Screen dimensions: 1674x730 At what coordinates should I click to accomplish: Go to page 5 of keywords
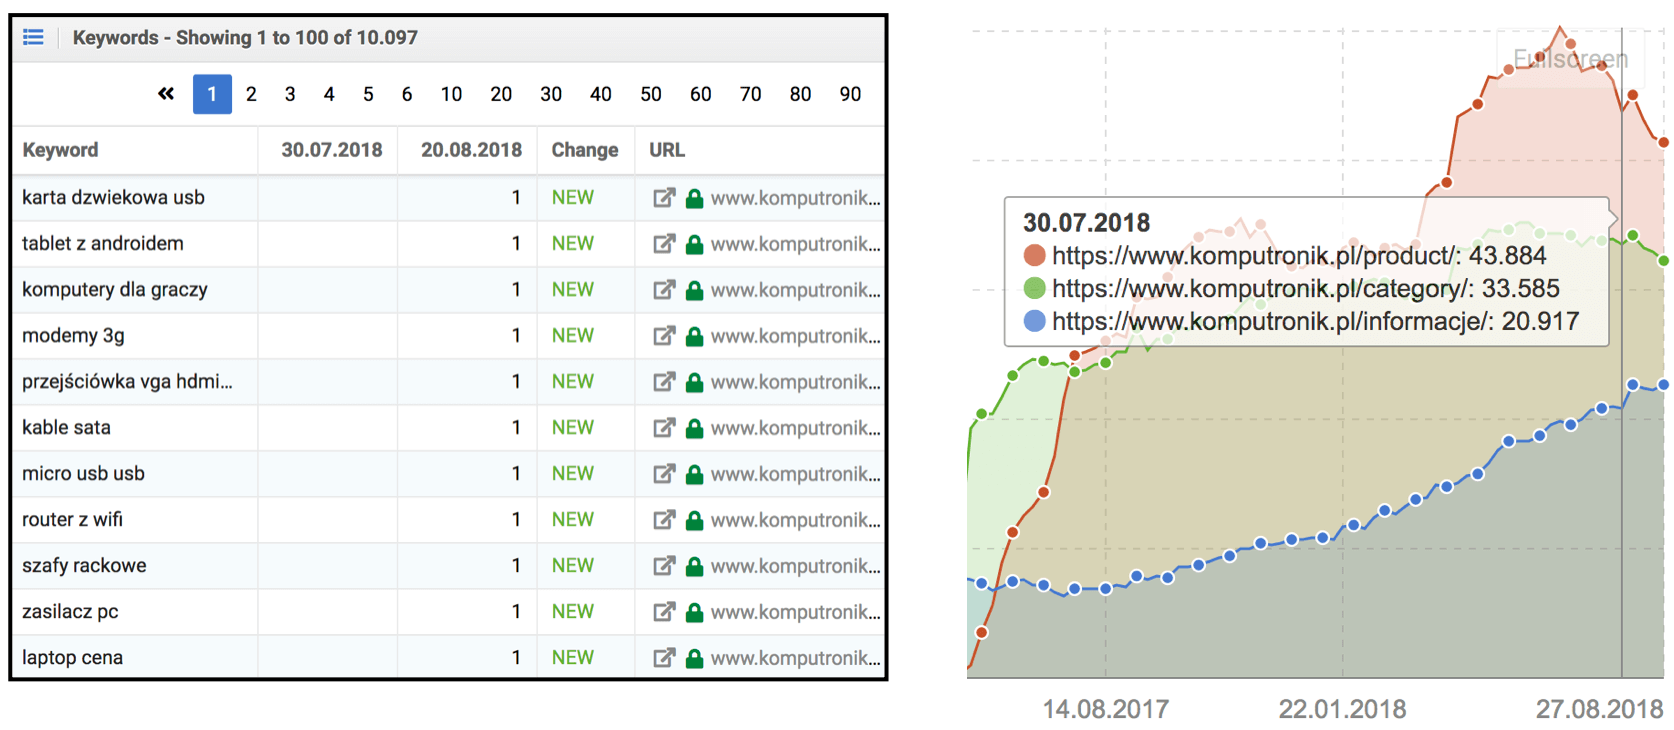(x=368, y=94)
